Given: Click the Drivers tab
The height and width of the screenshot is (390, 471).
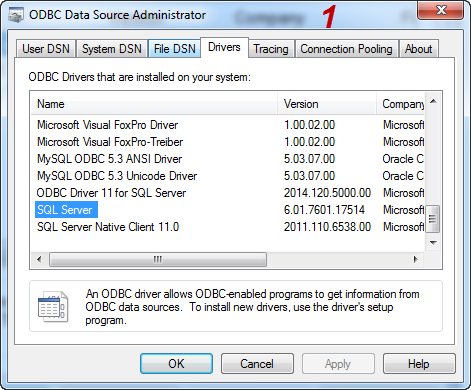Looking at the screenshot, I should click(x=224, y=47).
